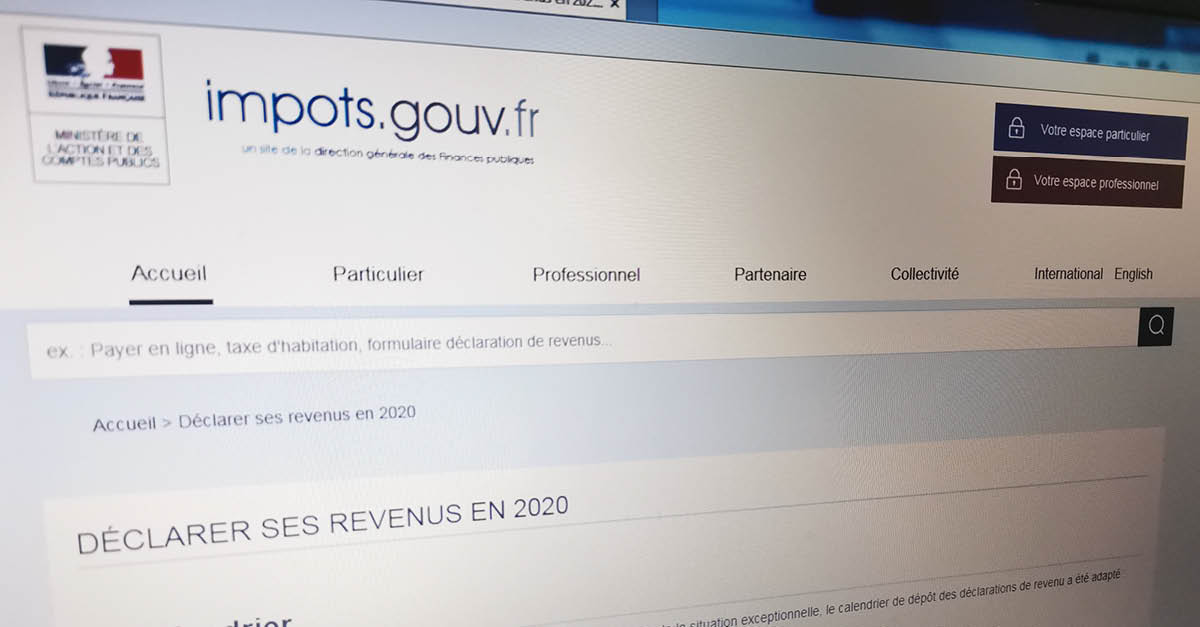The width and height of the screenshot is (1200, 627).
Task: Switch site language to English
Action: tap(1133, 274)
